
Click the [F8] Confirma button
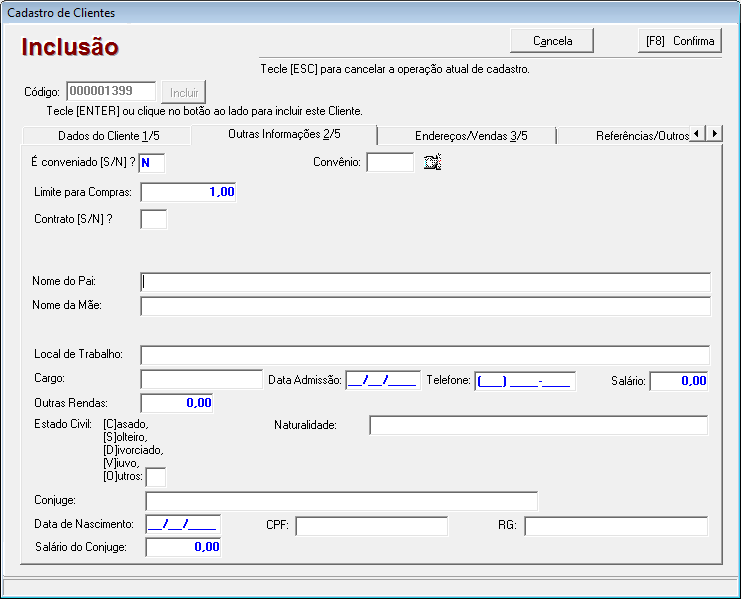coord(680,41)
